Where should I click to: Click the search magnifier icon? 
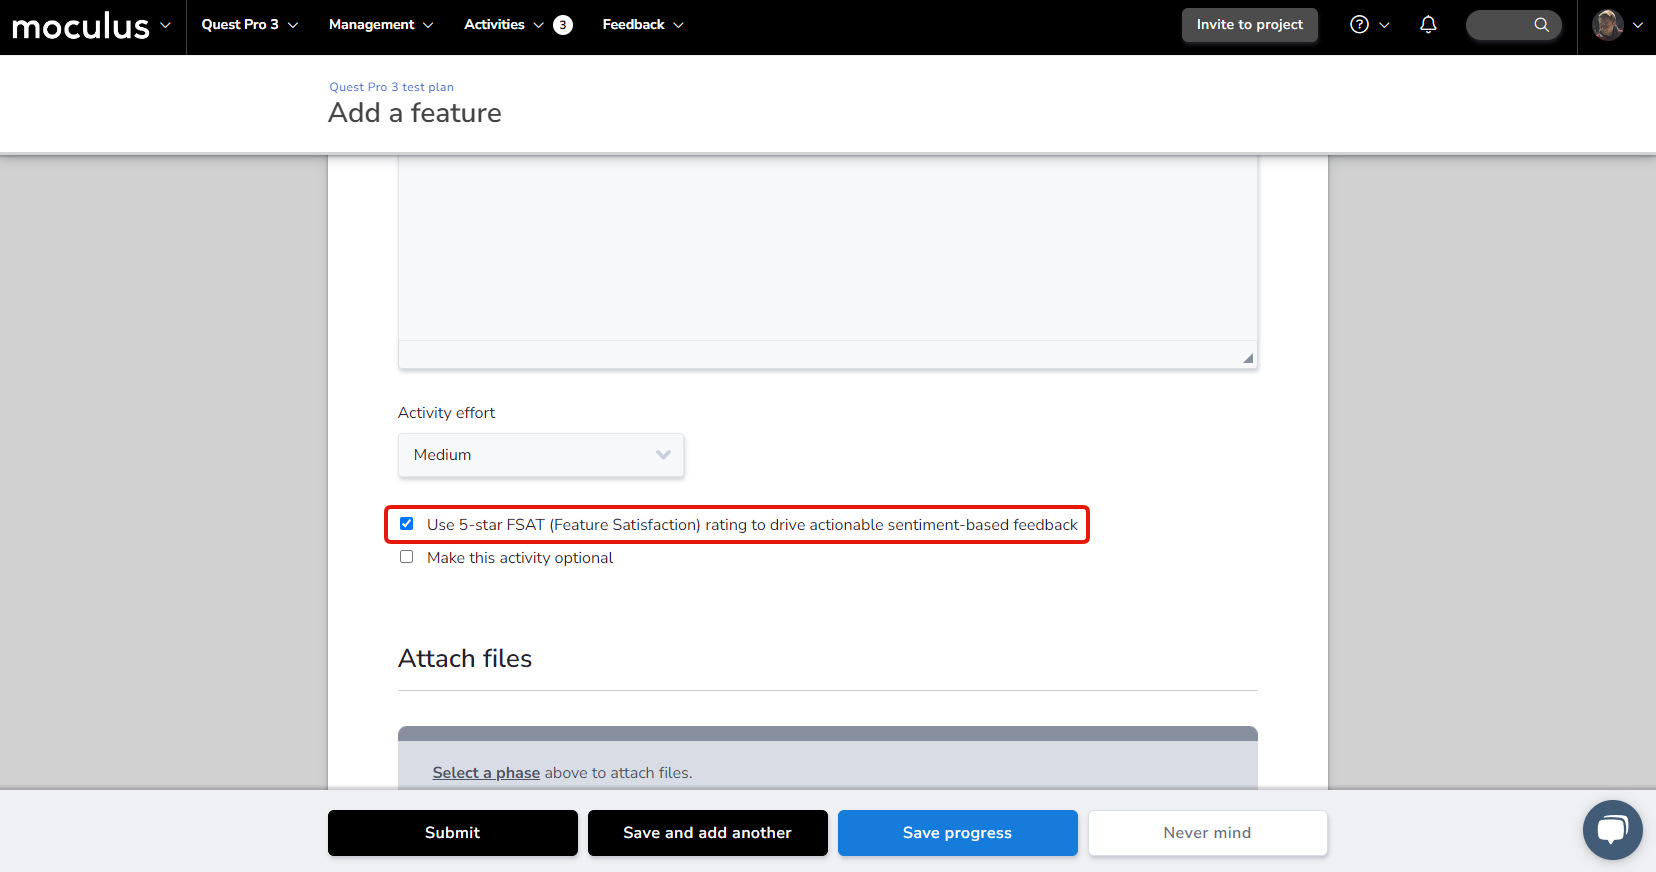coord(1541,25)
